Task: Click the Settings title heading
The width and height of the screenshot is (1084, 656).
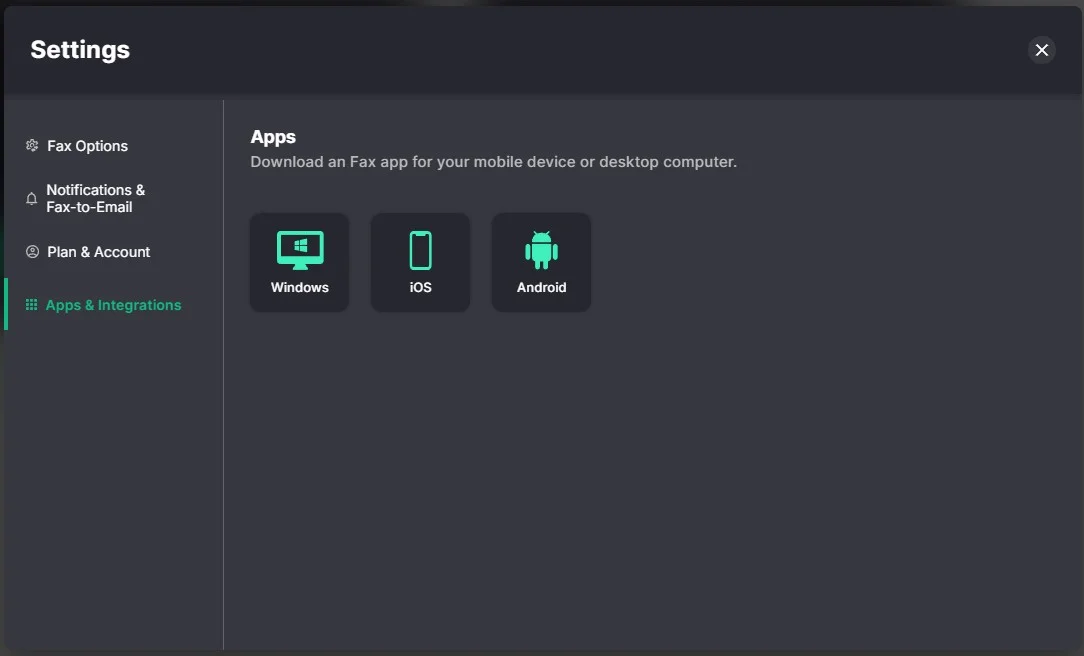Action: 80,50
